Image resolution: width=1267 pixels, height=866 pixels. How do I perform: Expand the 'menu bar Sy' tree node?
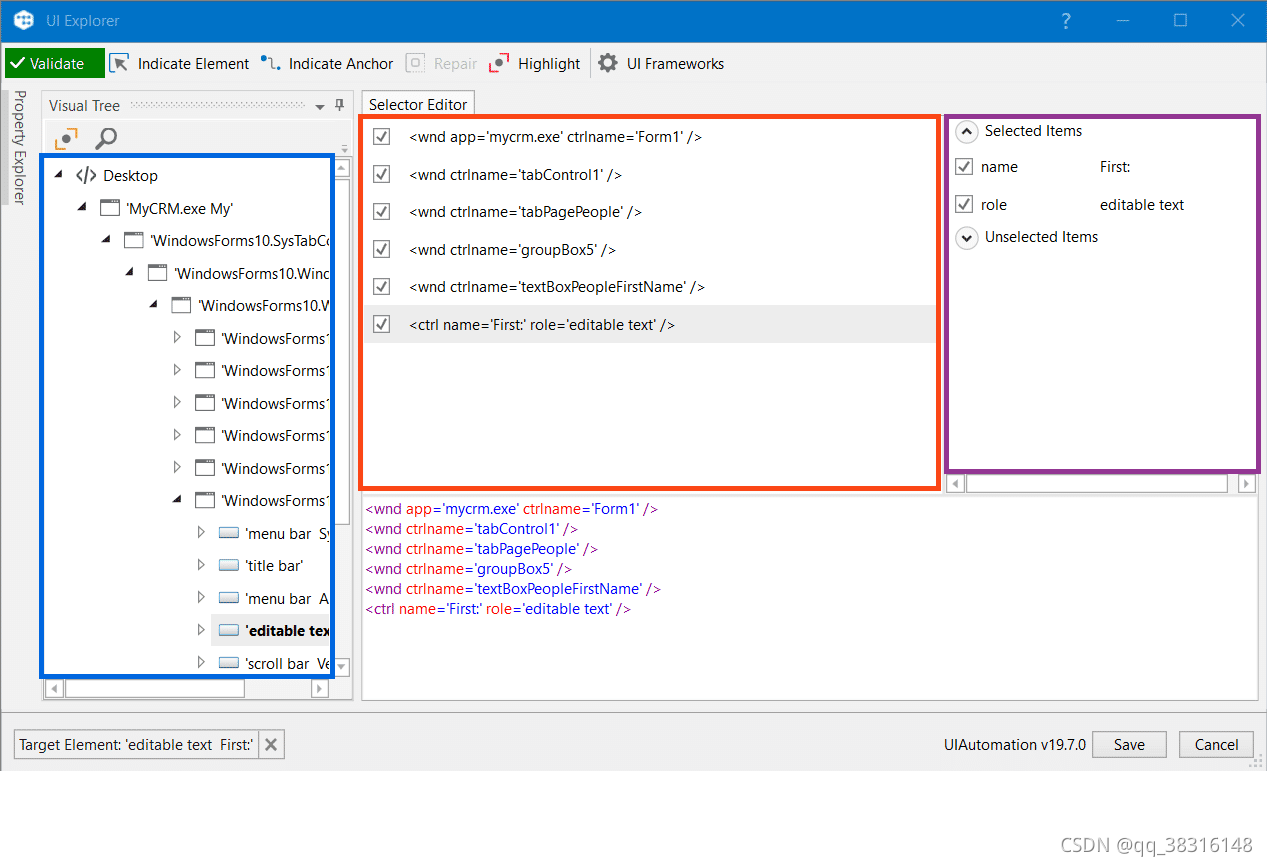pyautogui.click(x=201, y=533)
